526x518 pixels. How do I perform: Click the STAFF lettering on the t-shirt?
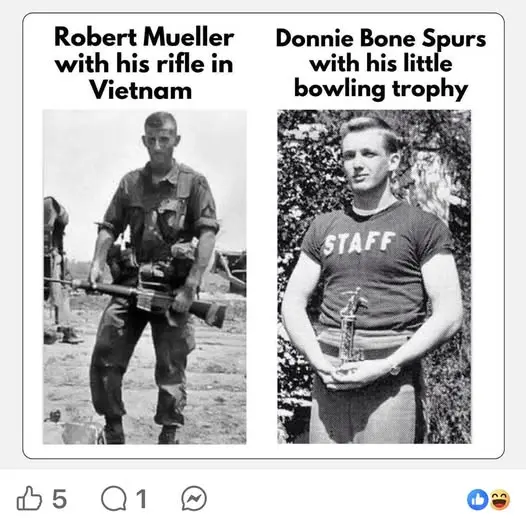pos(359,243)
